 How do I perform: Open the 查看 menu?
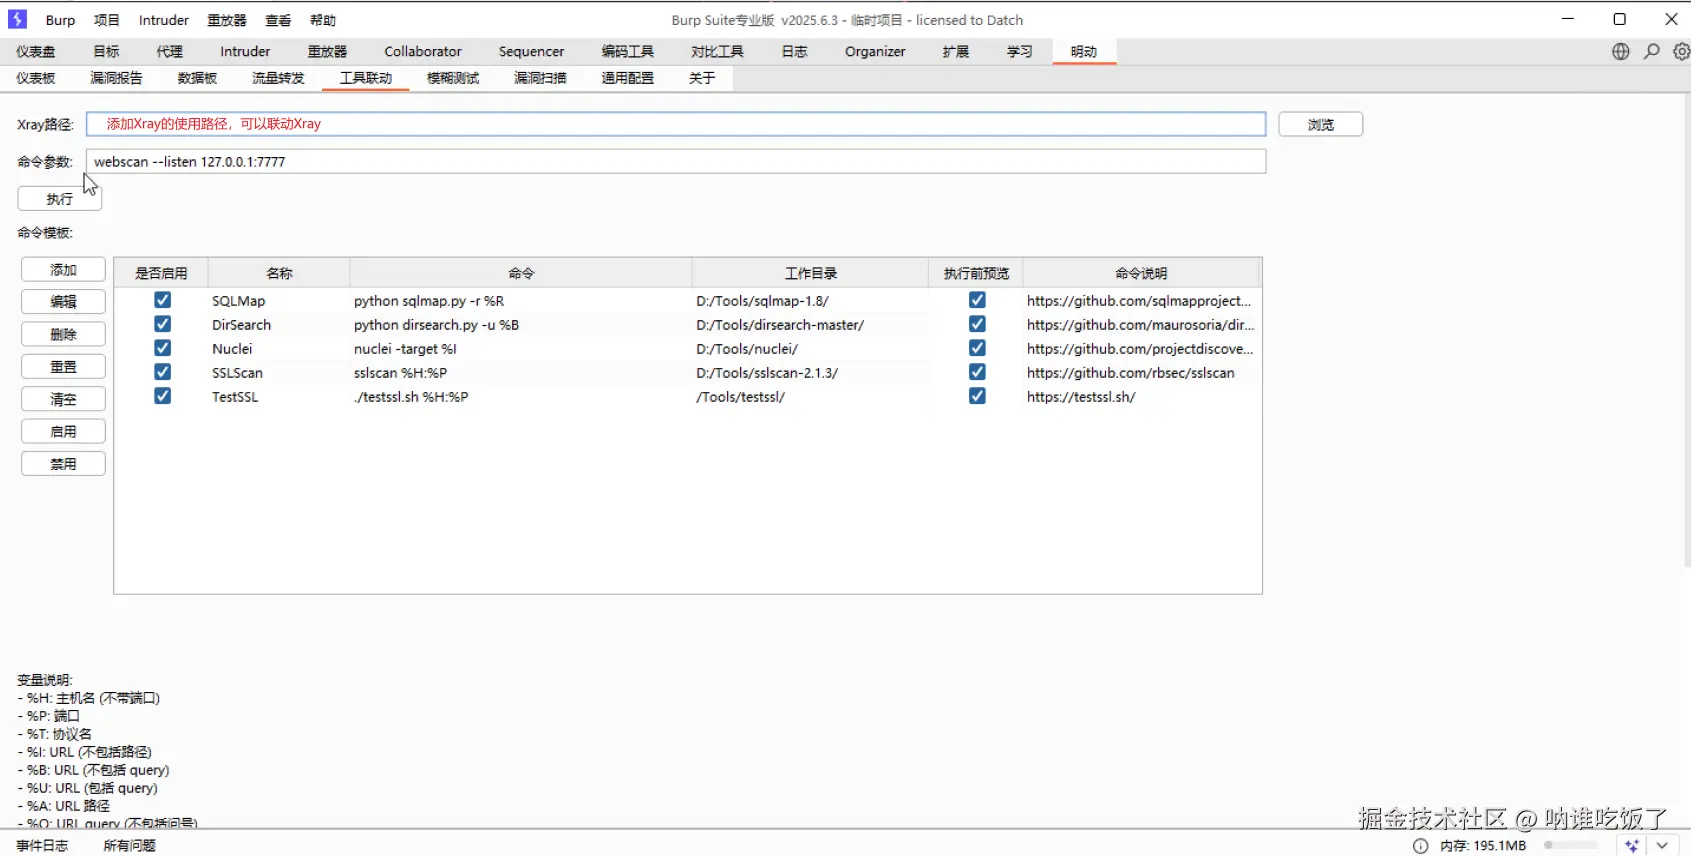[x=278, y=20]
